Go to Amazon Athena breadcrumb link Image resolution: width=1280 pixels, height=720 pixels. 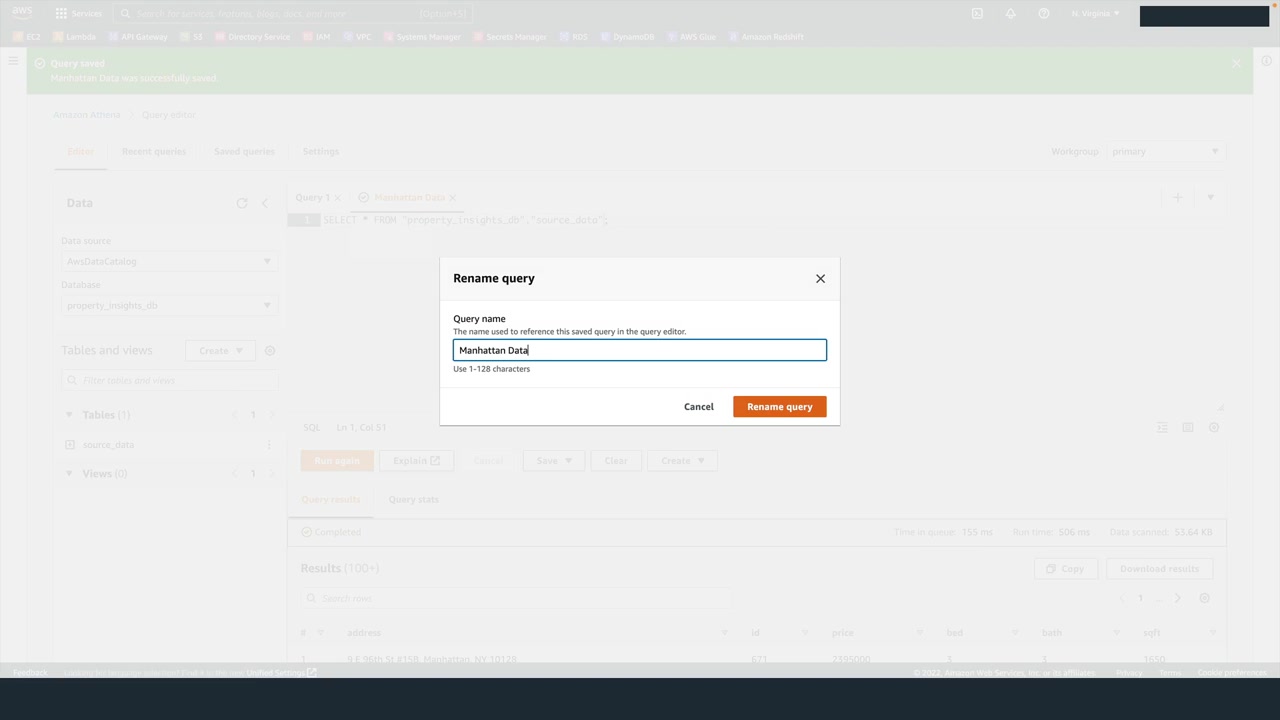click(x=87, y=115)
